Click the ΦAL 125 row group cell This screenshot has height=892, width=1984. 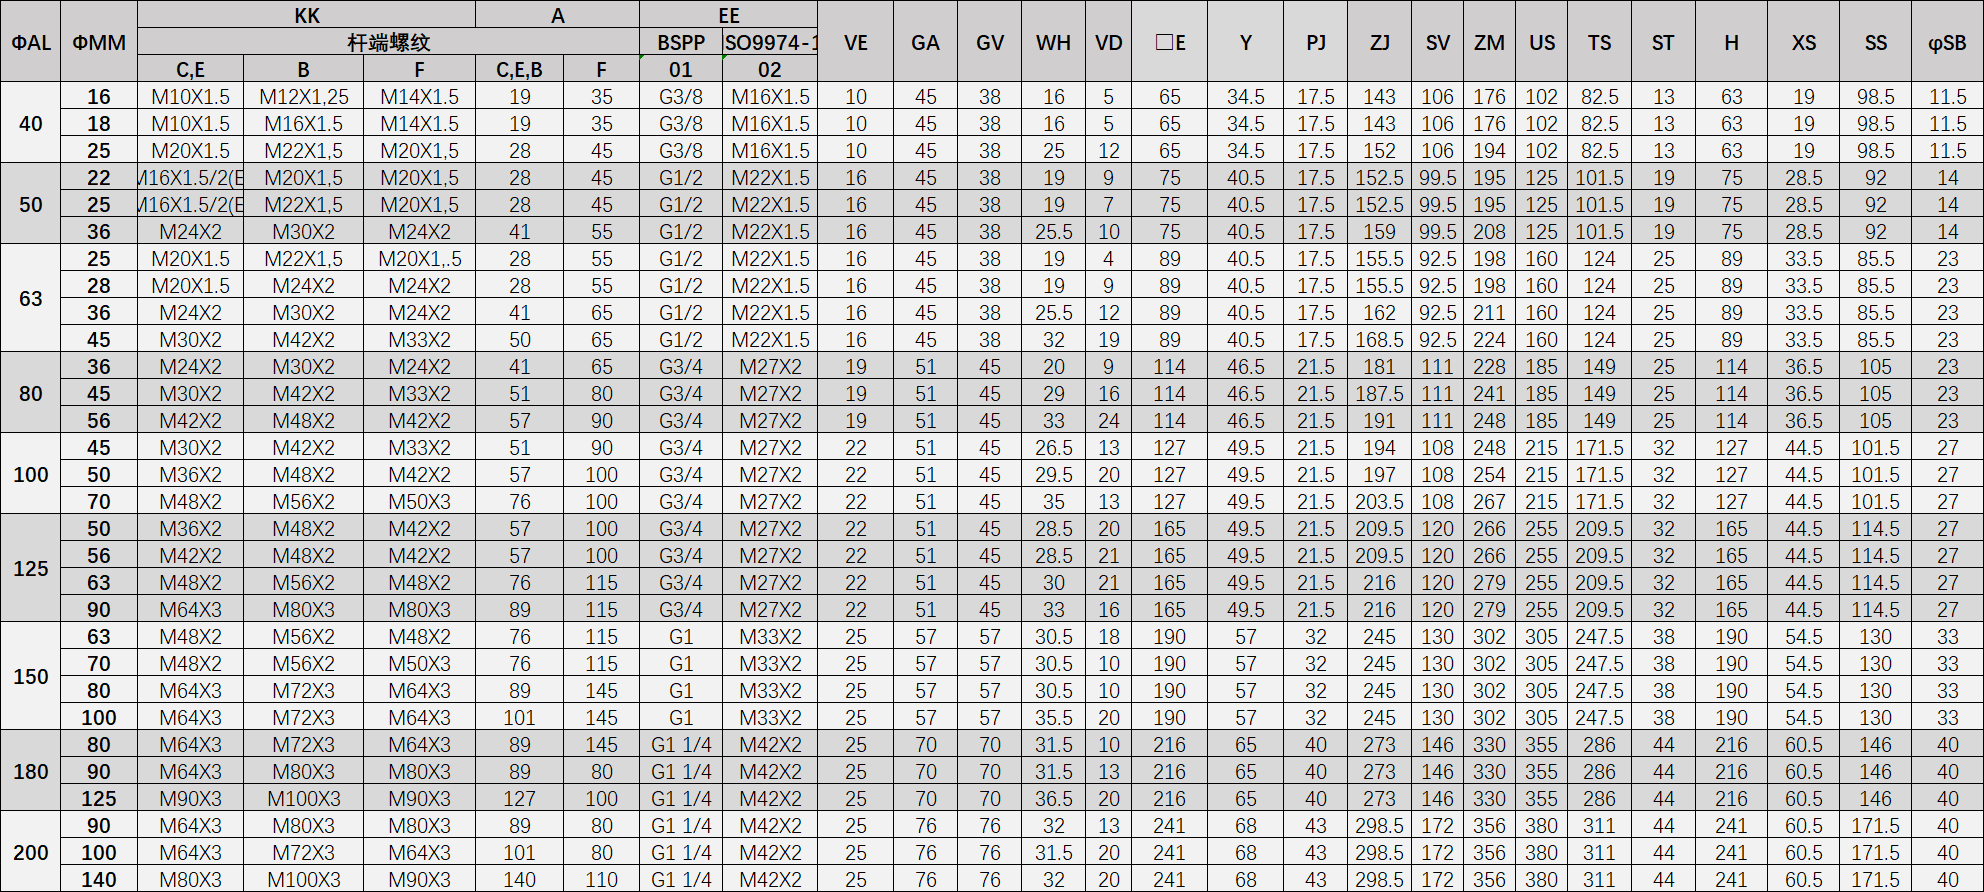(x=30, y=568)
